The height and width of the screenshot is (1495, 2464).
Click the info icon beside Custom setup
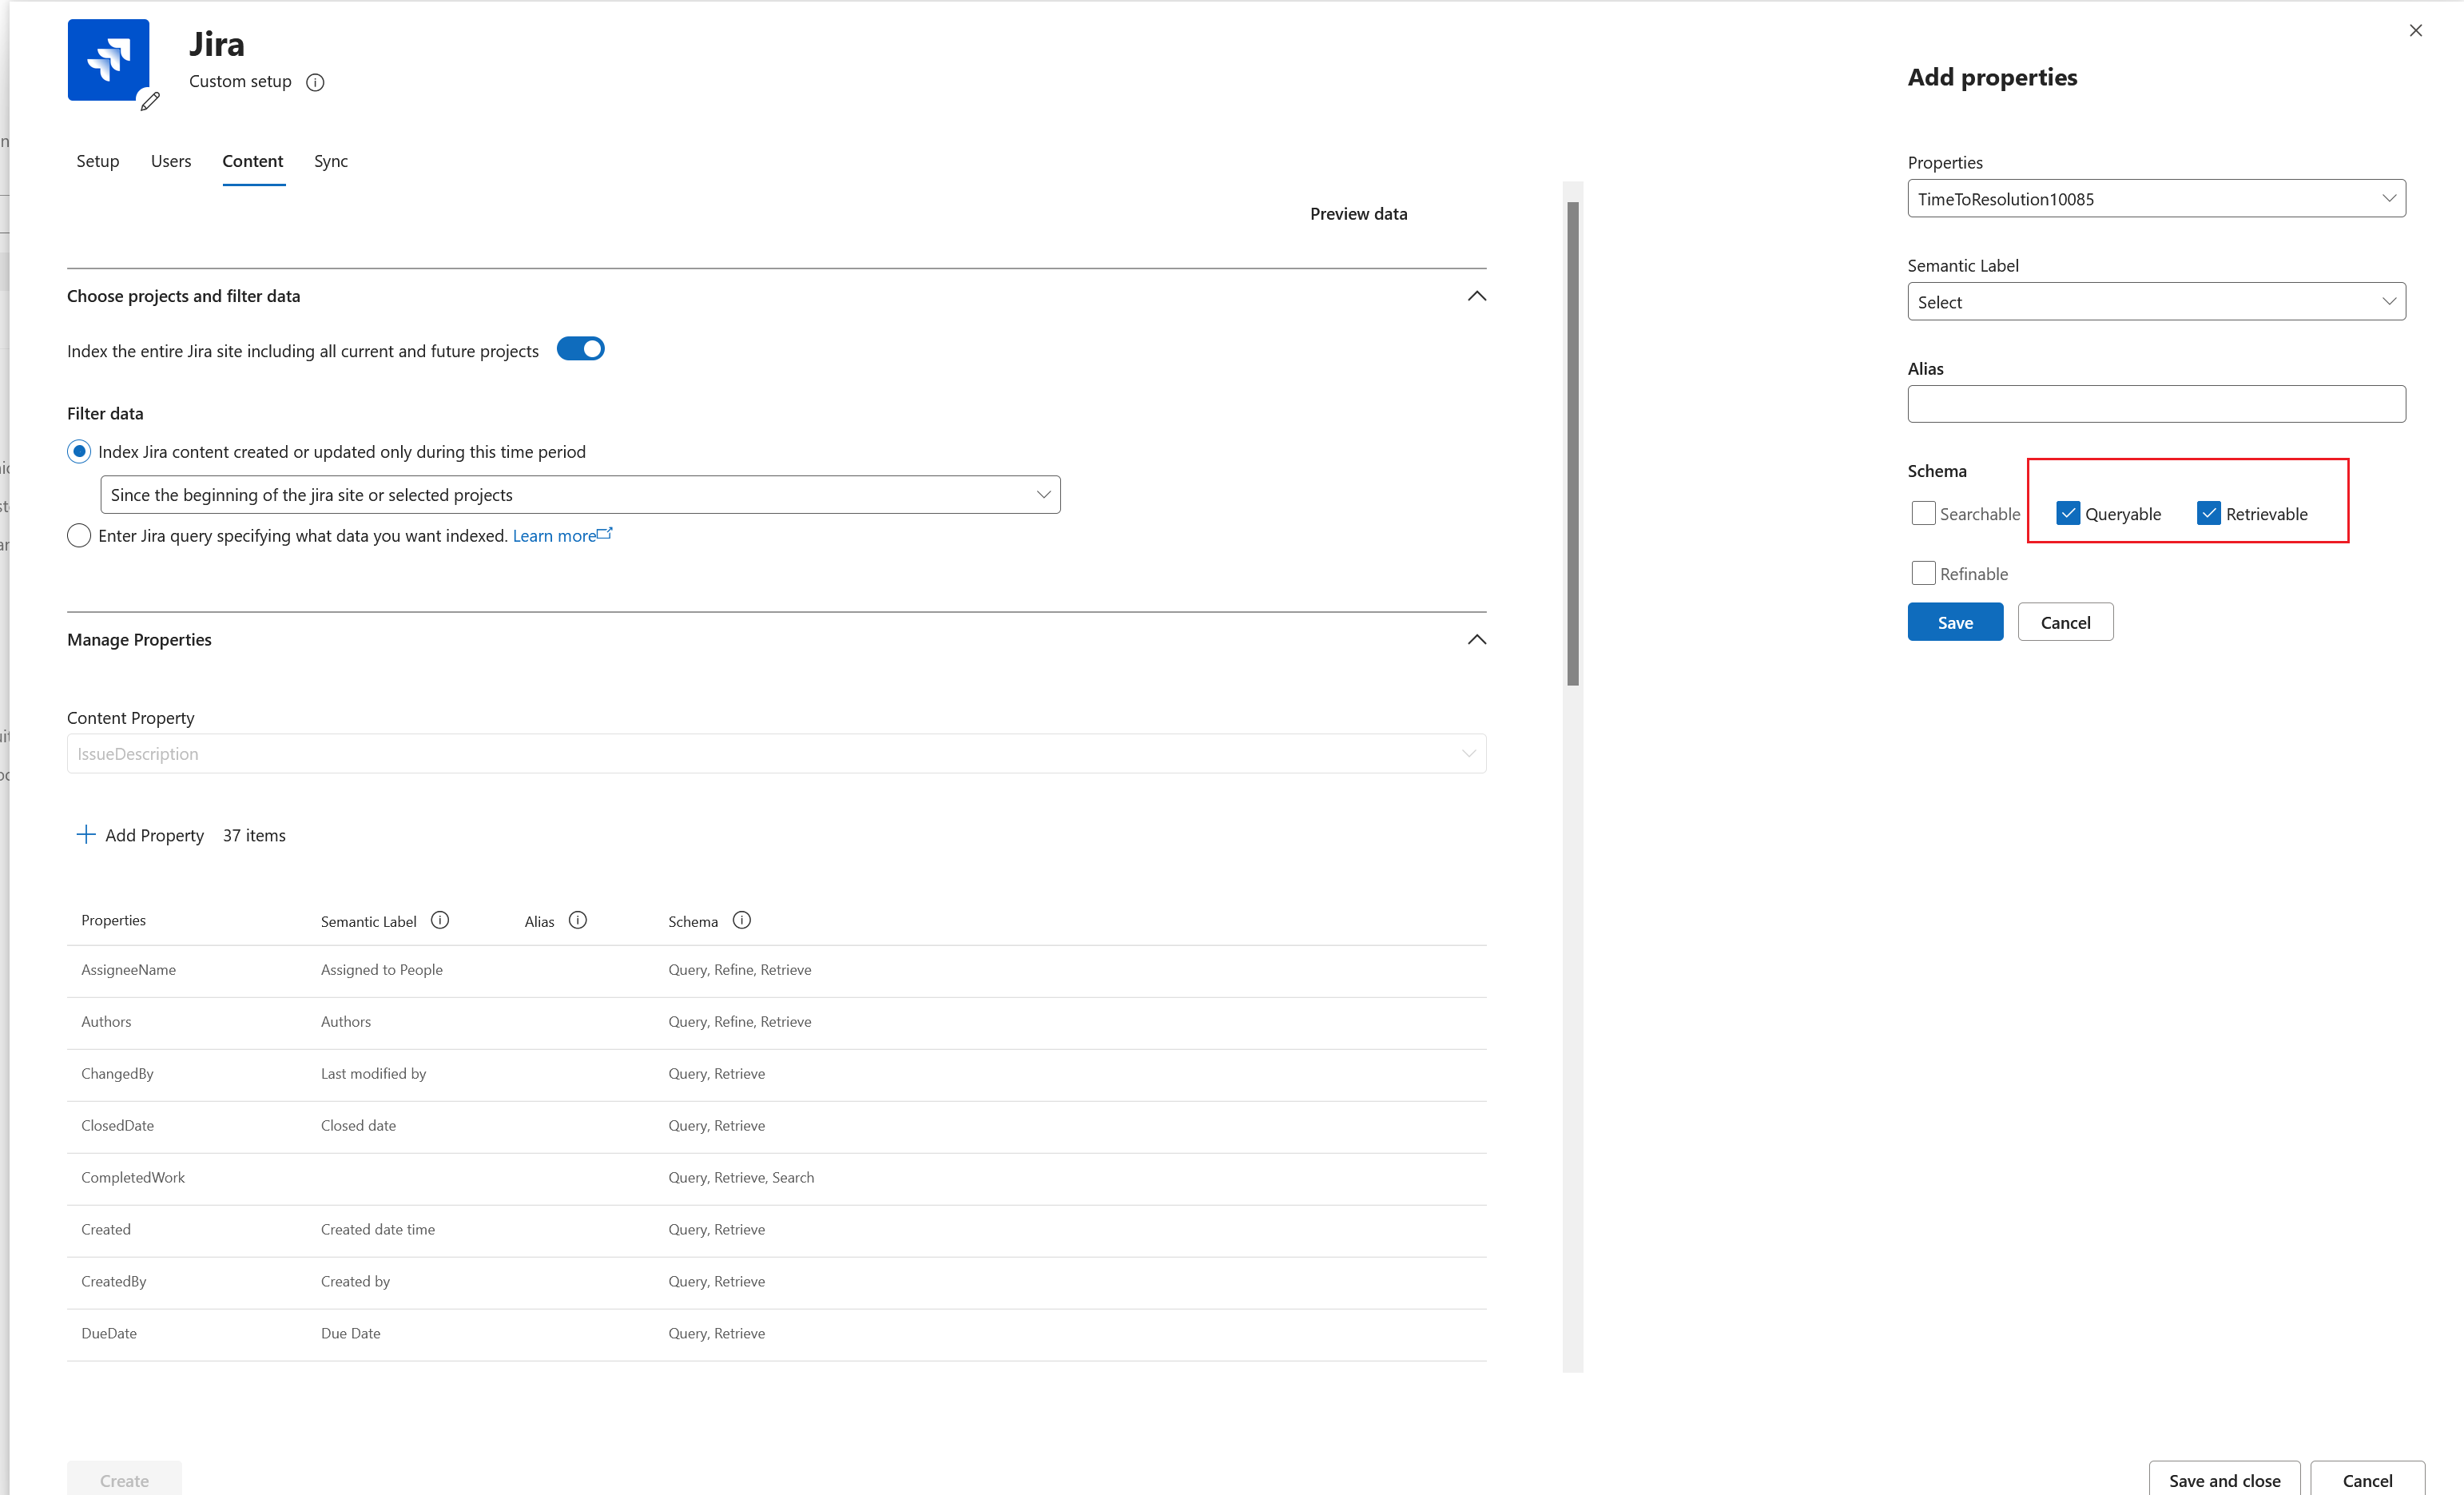(x=315, y=82)
